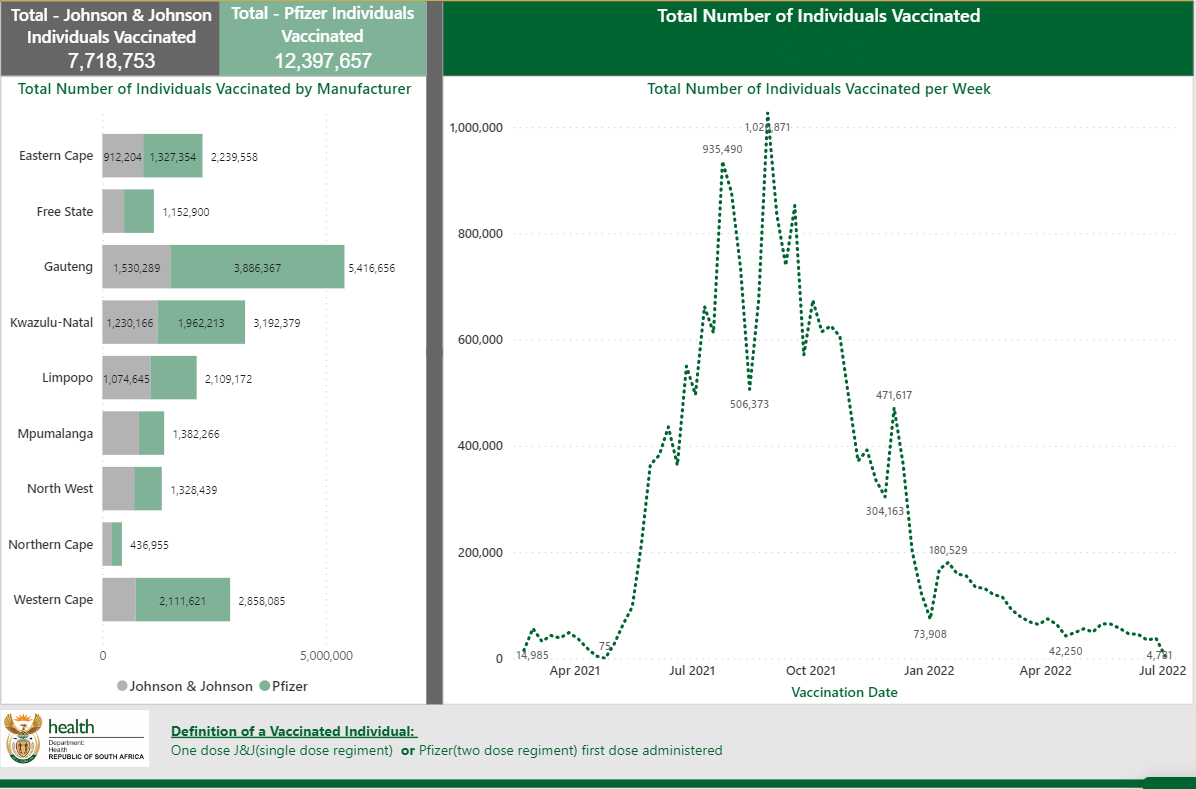Click the 'Total Number of Individuals Vaccinated by Manufacturer' title

(x=214, y=89)
